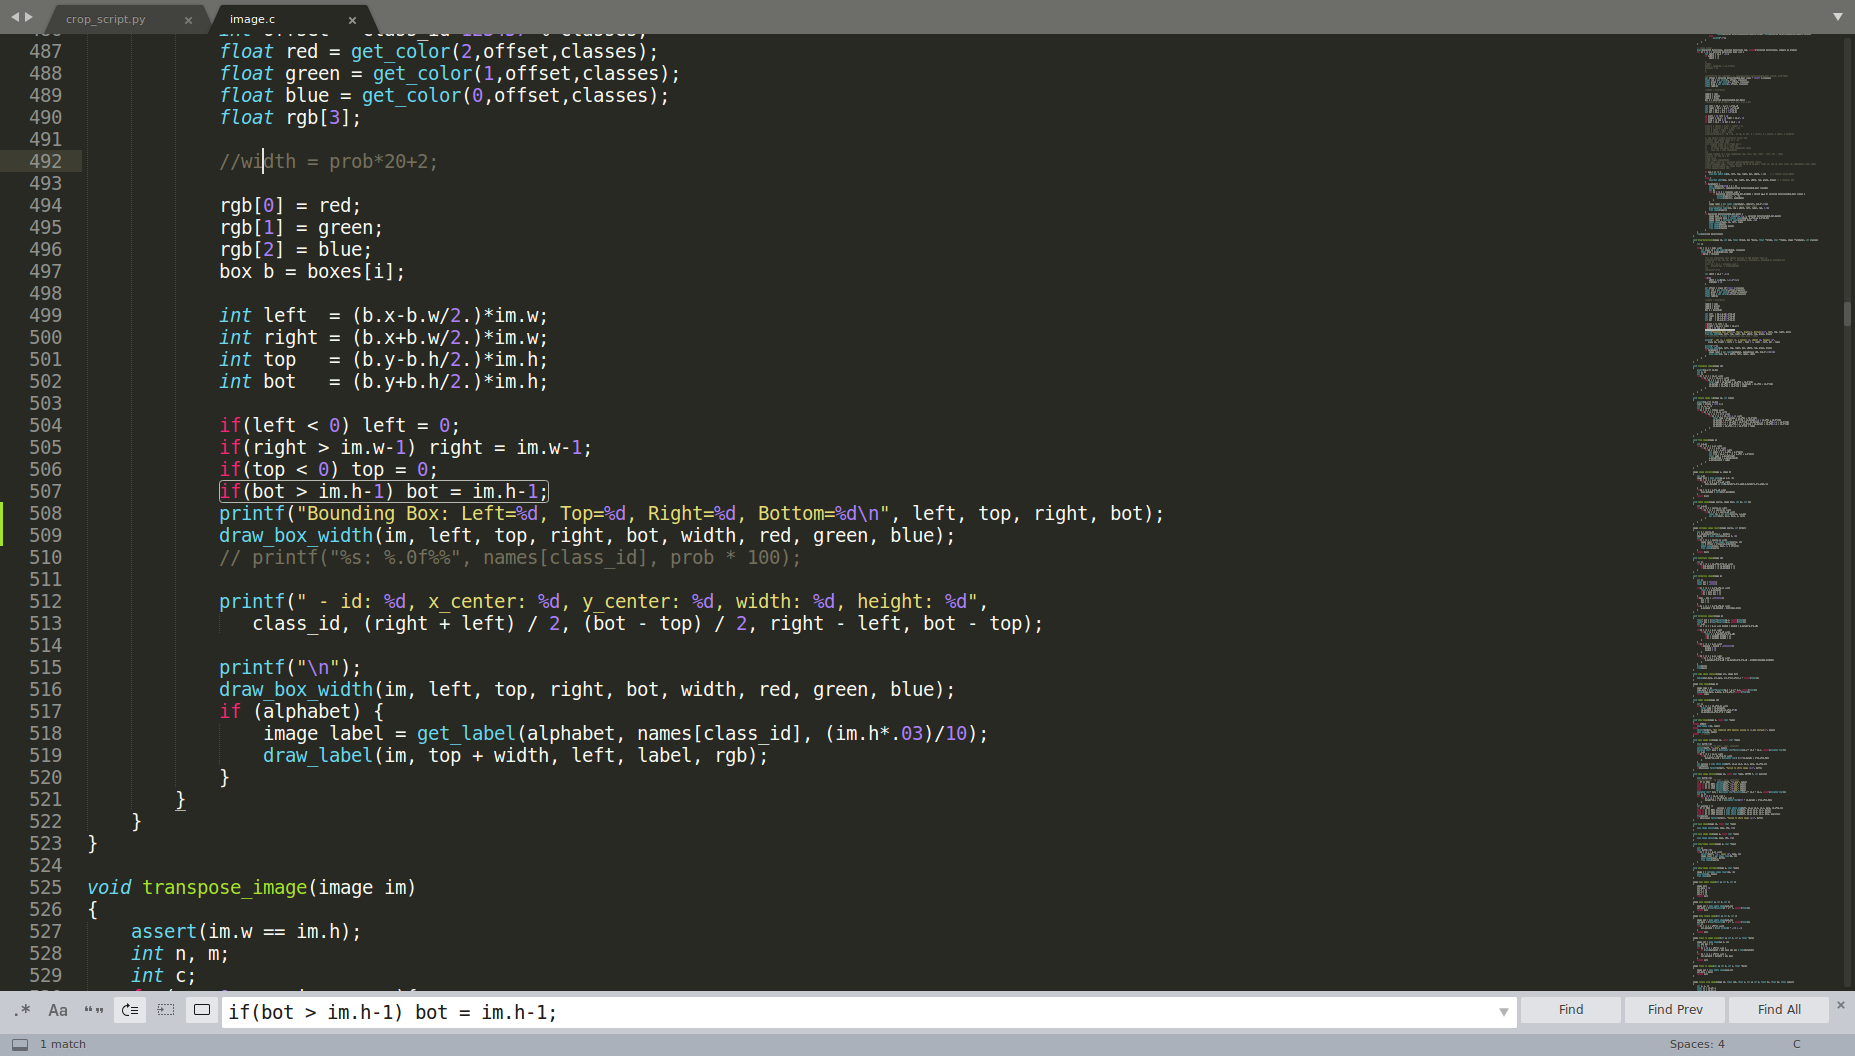The height and width of the screenshot is (1056, 1855).
Task: Click line number 525 in gutter
Action: pos(45,887)
